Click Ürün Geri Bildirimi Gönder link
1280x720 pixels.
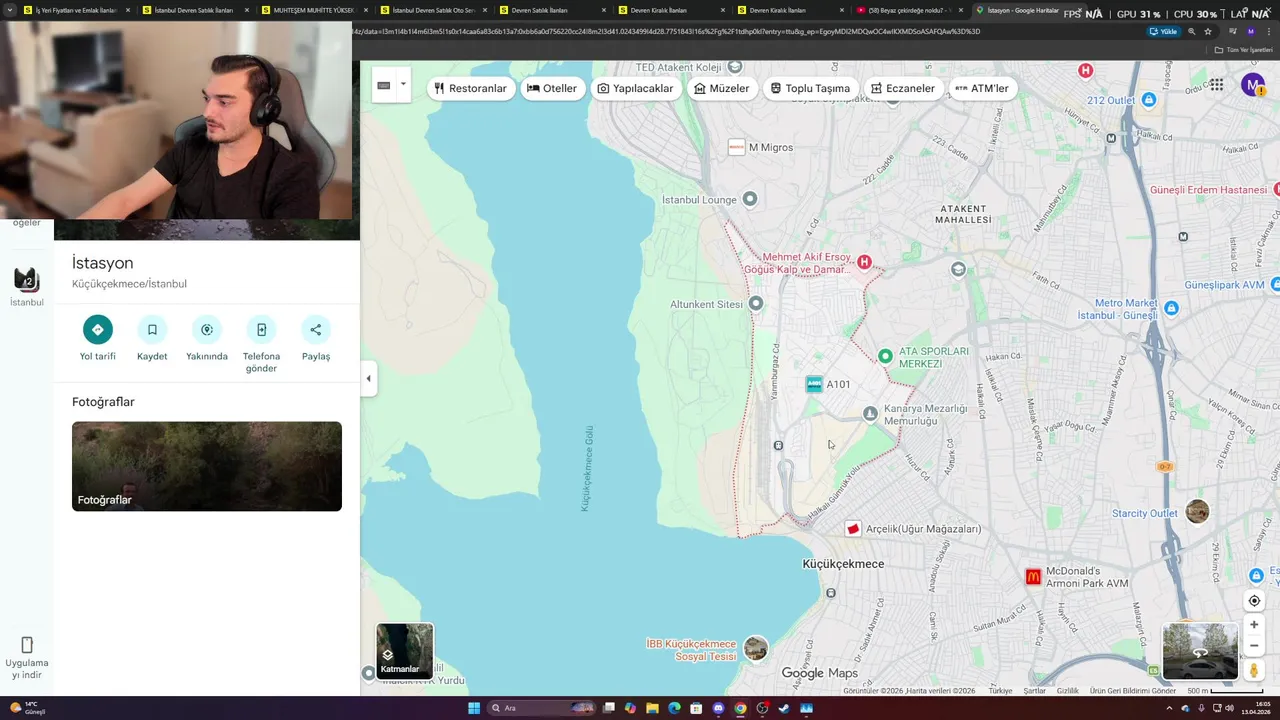tap(1133, 691)
